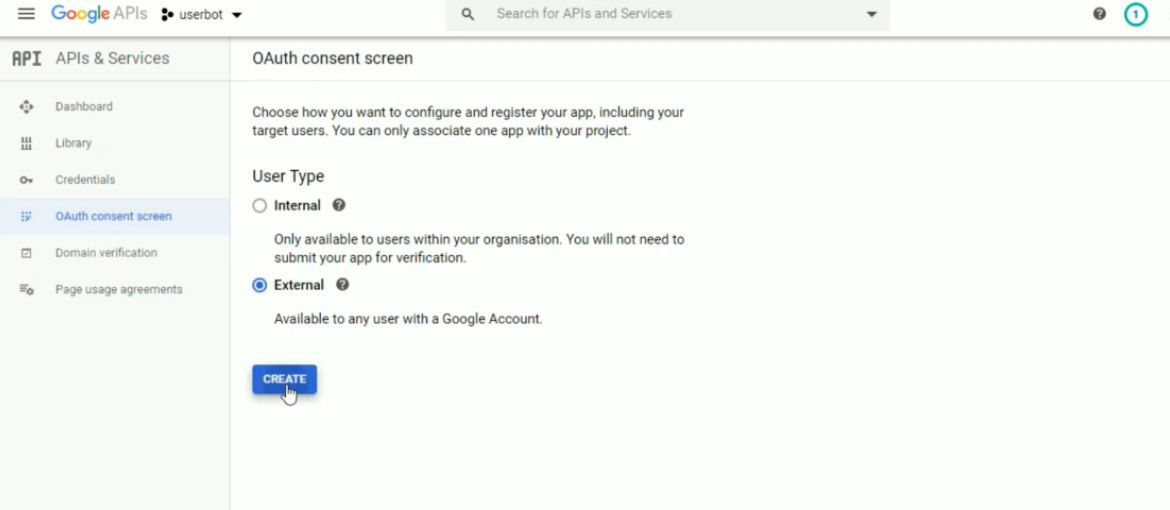
Task: Expand the search bar dropdown arrow
Action: click(871, 15)
